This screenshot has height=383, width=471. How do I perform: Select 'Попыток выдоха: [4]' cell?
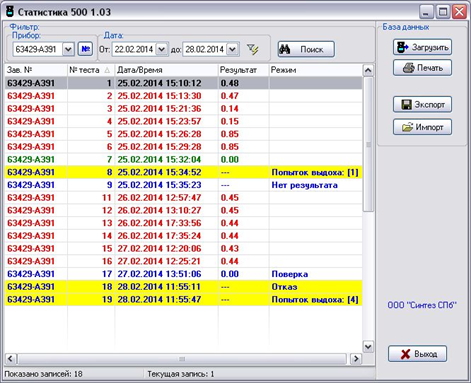click(x=315, y=299)
